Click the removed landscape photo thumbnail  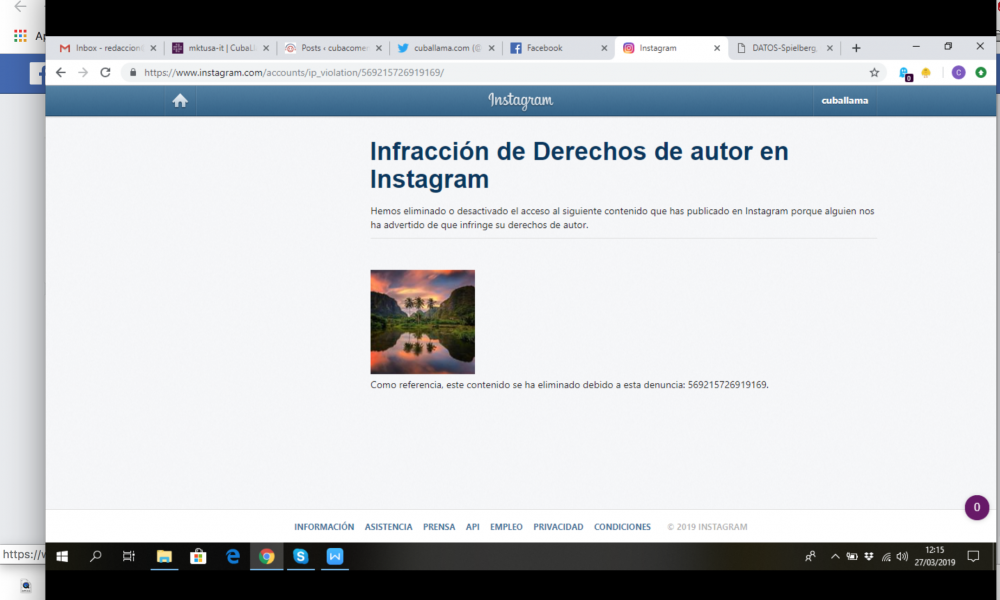[422, 322]
